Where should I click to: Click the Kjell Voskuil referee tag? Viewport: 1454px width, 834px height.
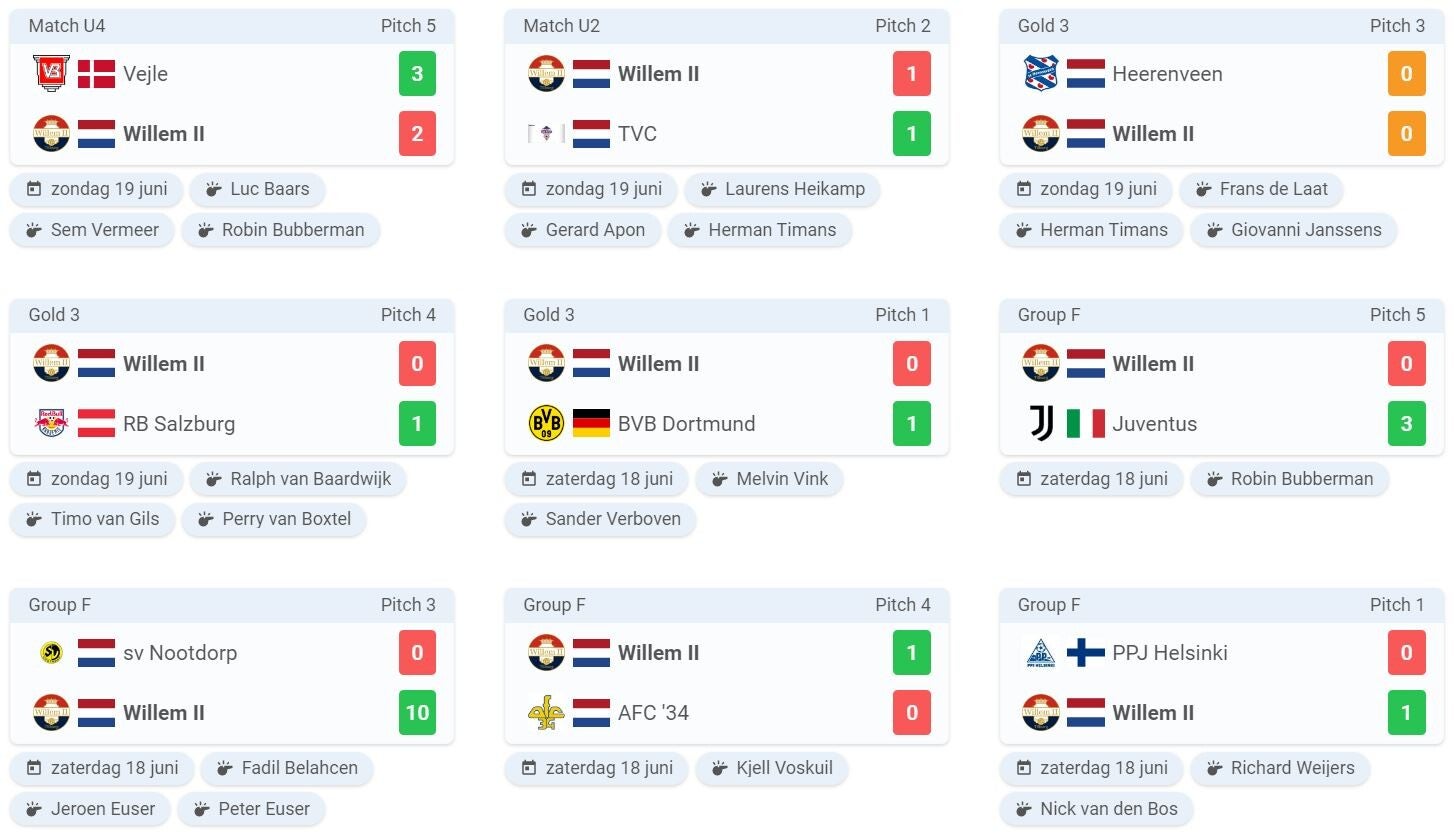point(771,768)
